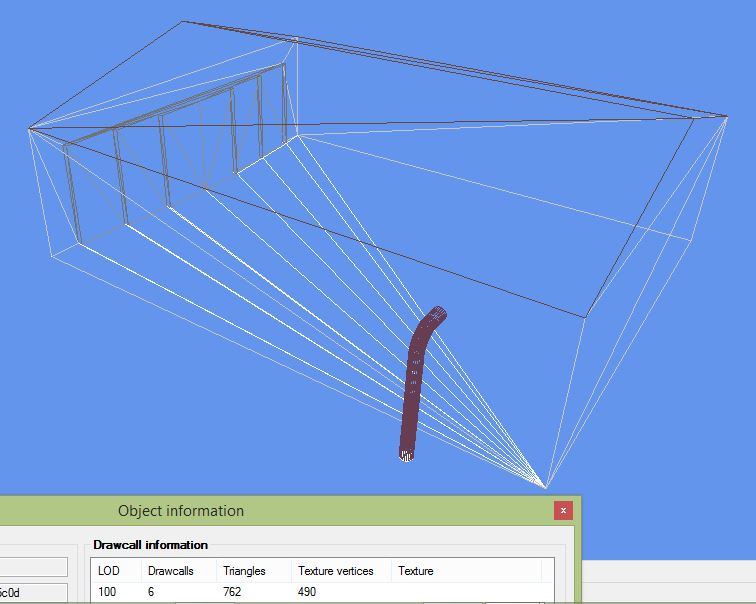The image size is (756, 604).
Task: Focus the empty field above the c0d field
Action: [x=33, y=567]
